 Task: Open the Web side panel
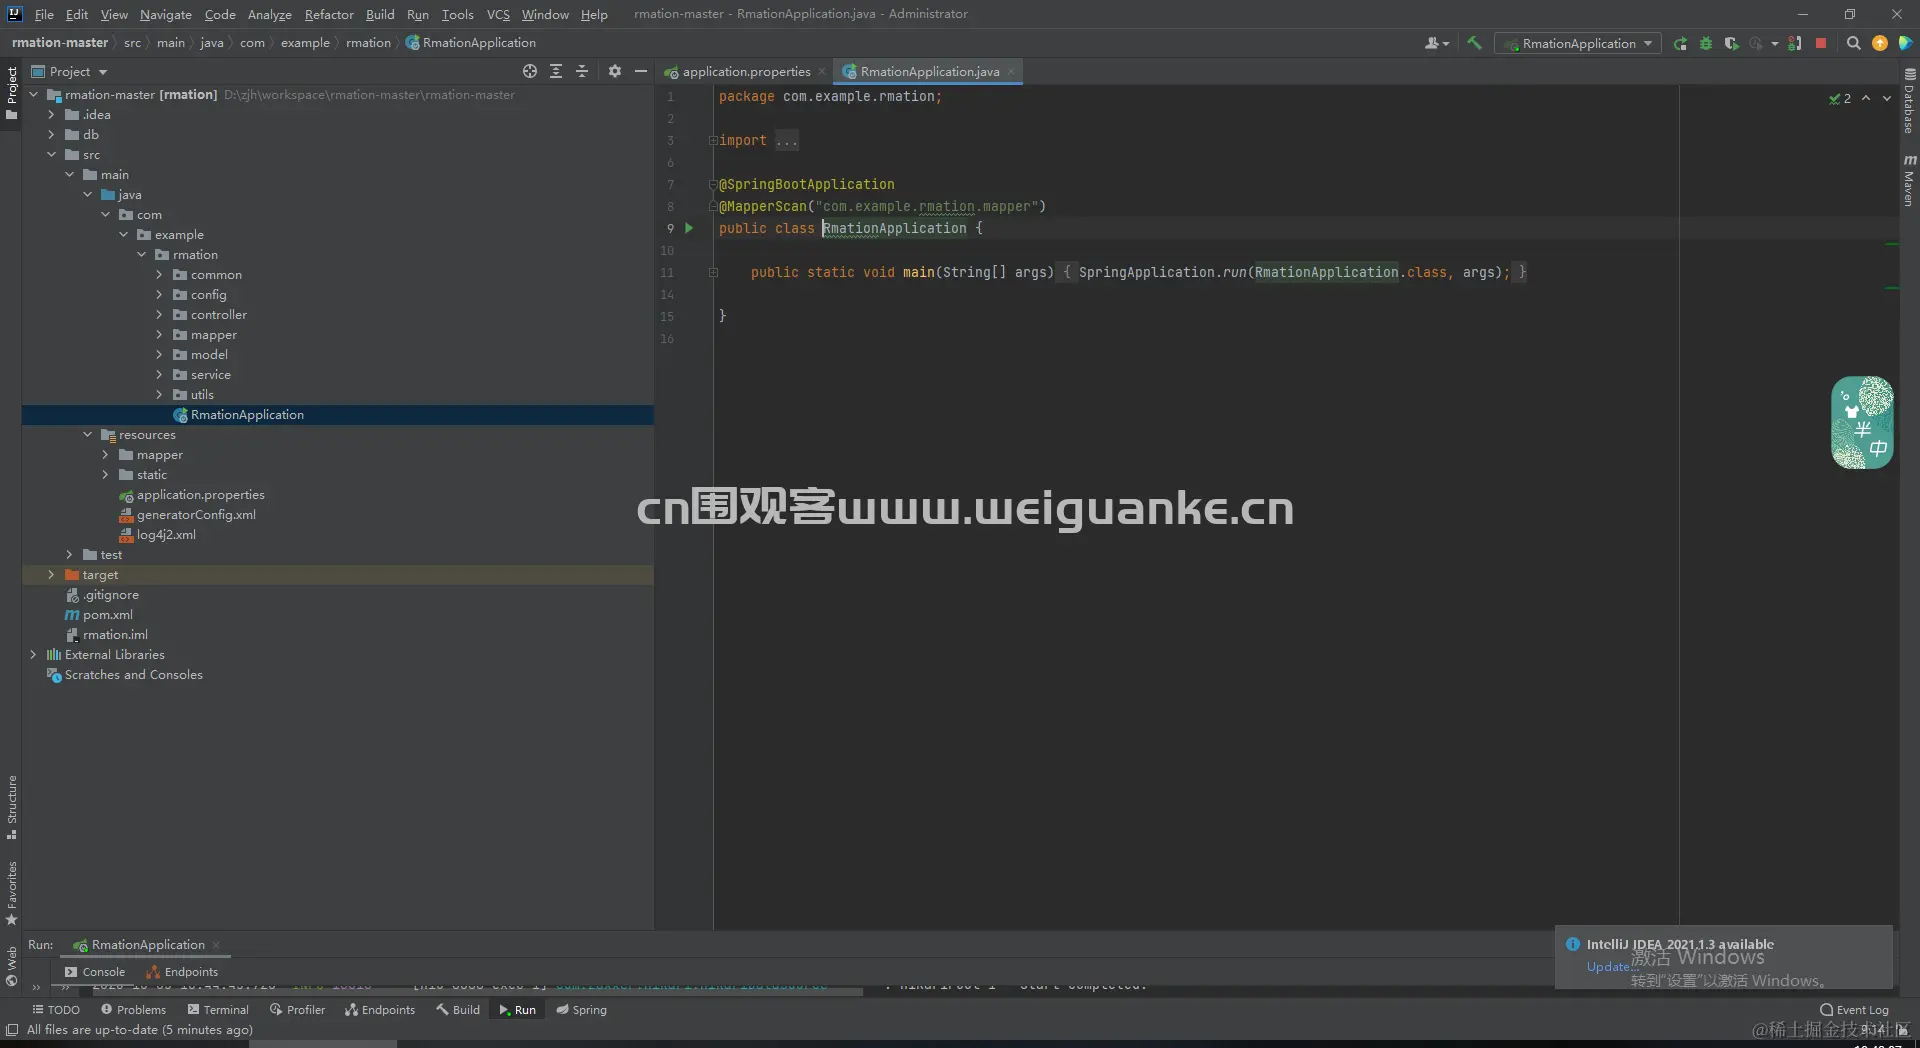pos(12,966)
